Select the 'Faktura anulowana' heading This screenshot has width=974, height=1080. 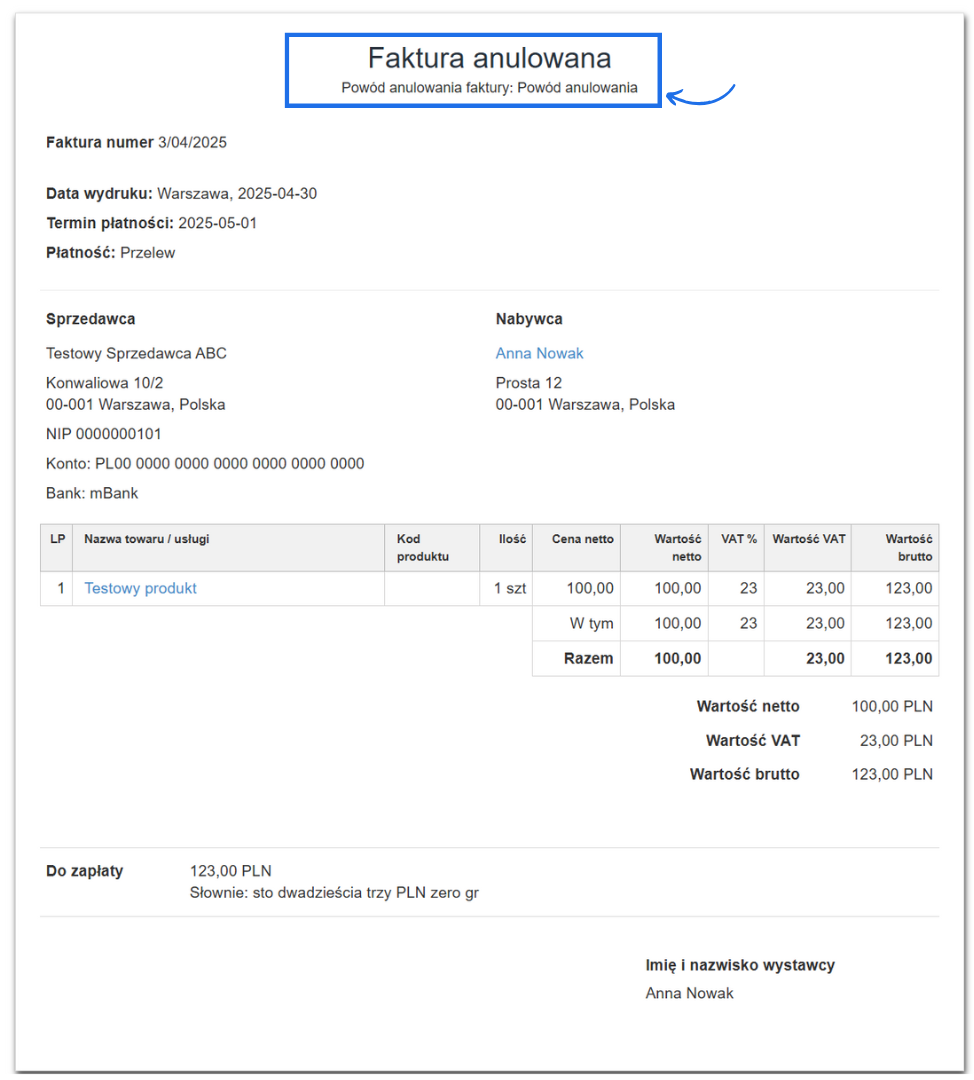coord(489,58)
